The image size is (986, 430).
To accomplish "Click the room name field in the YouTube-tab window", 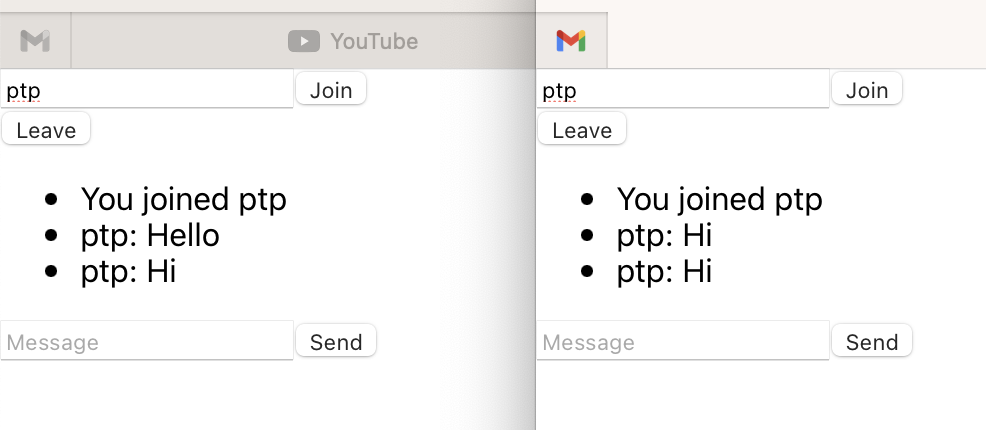I will pyautogui.click(x=147, y=90).
